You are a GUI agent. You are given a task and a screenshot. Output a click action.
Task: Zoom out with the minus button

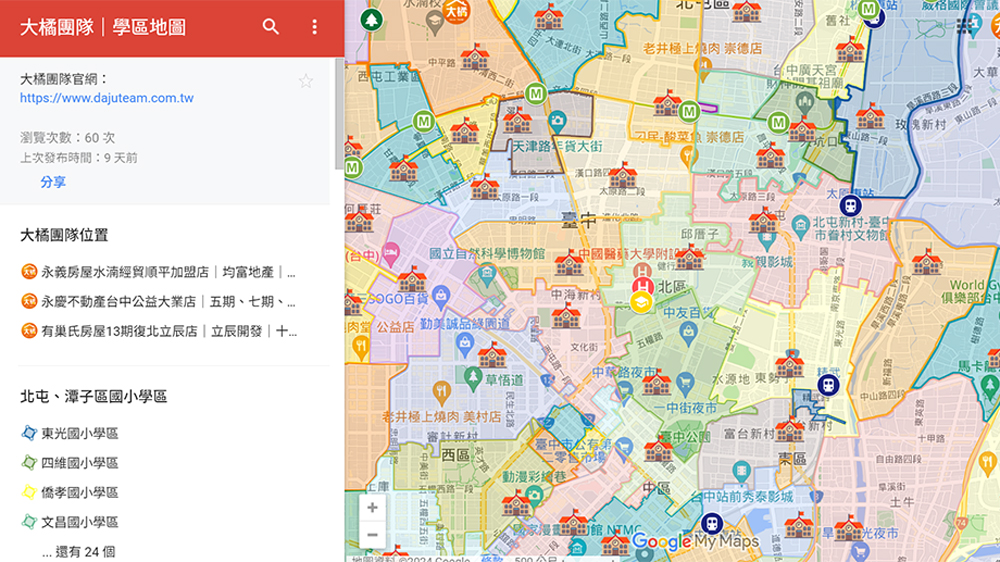tap(372, 535)
